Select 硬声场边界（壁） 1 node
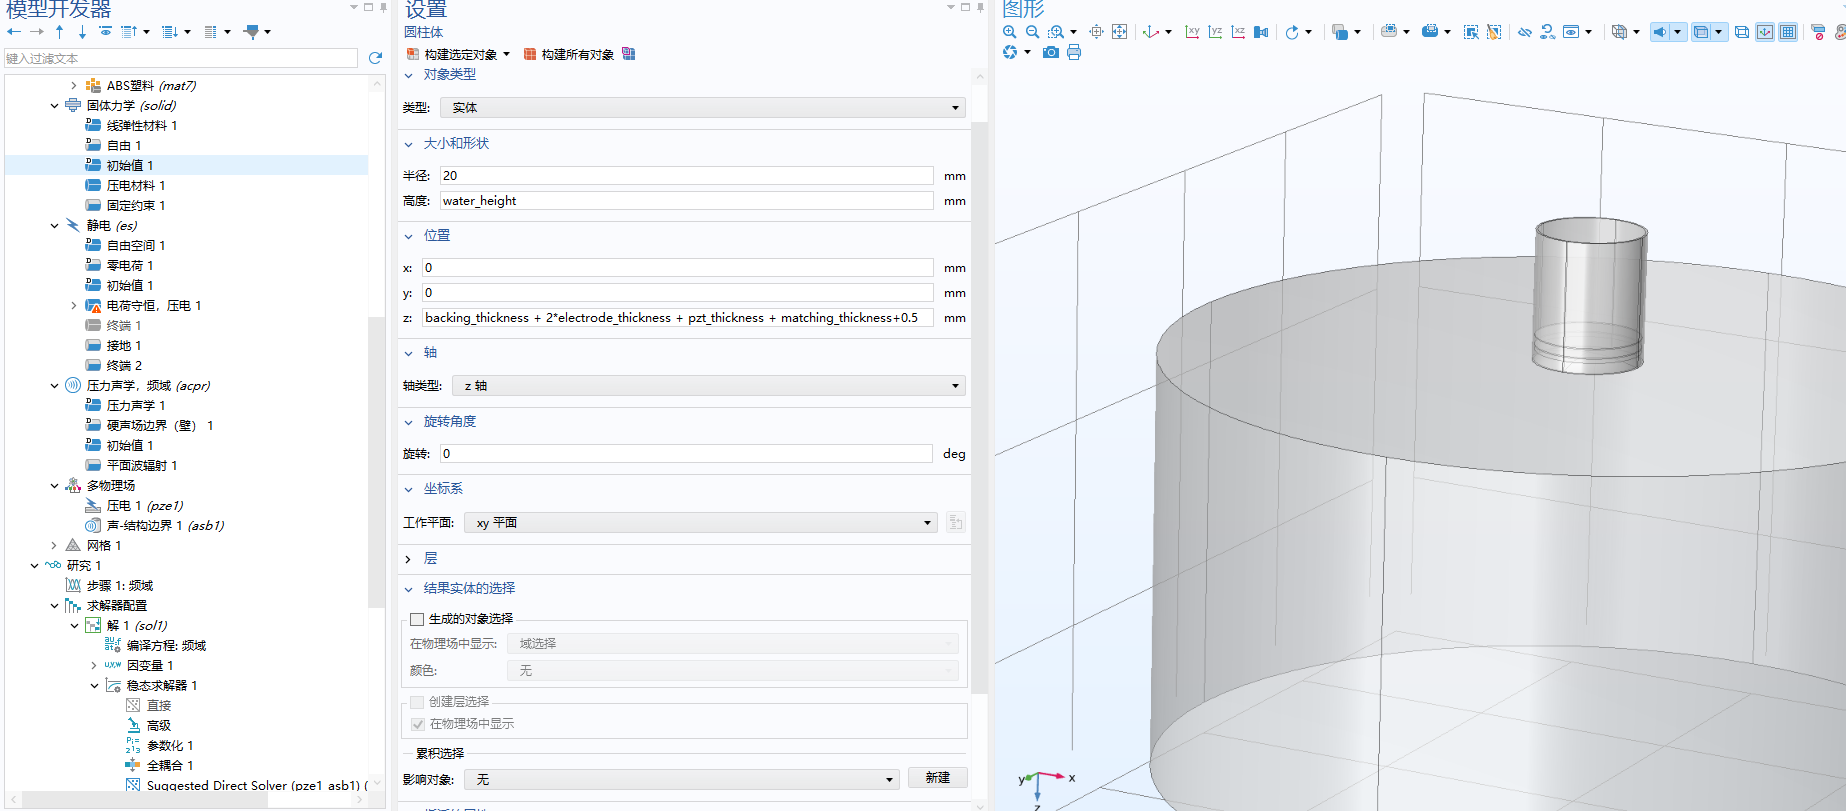The width and height of the screenshot is (1846, 811). pos(160,425)
